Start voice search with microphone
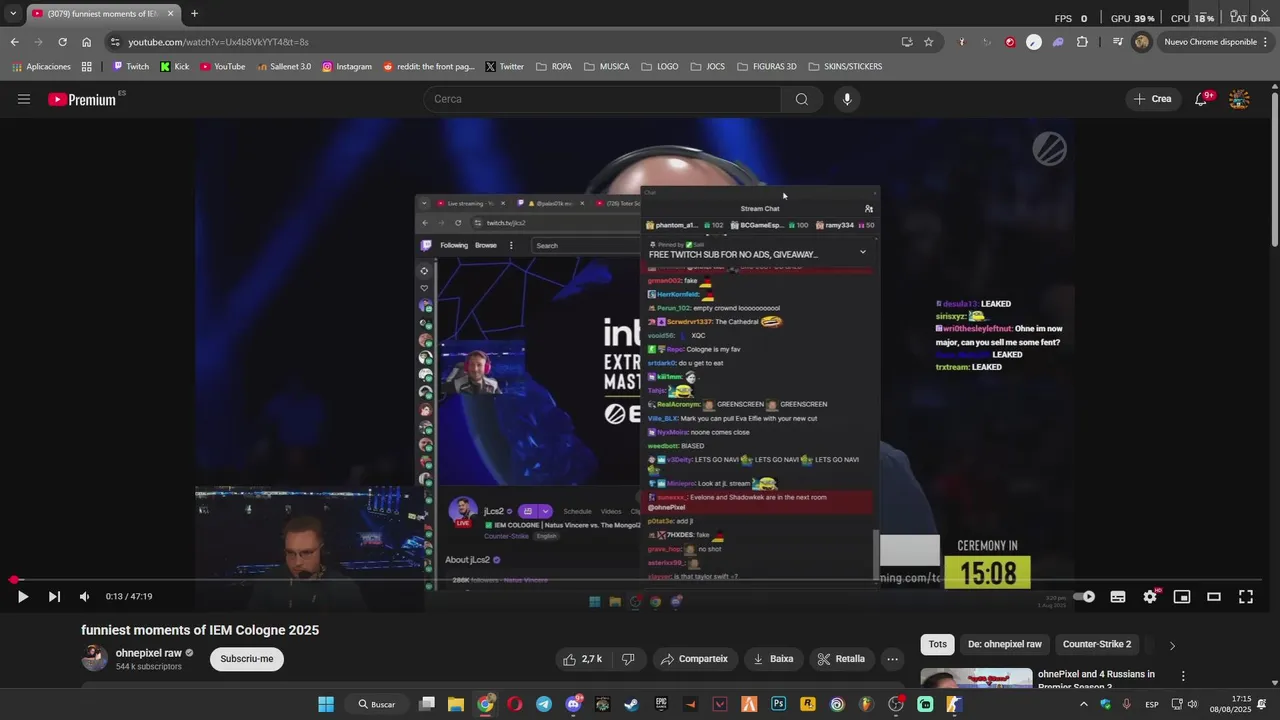 (847, 99)
